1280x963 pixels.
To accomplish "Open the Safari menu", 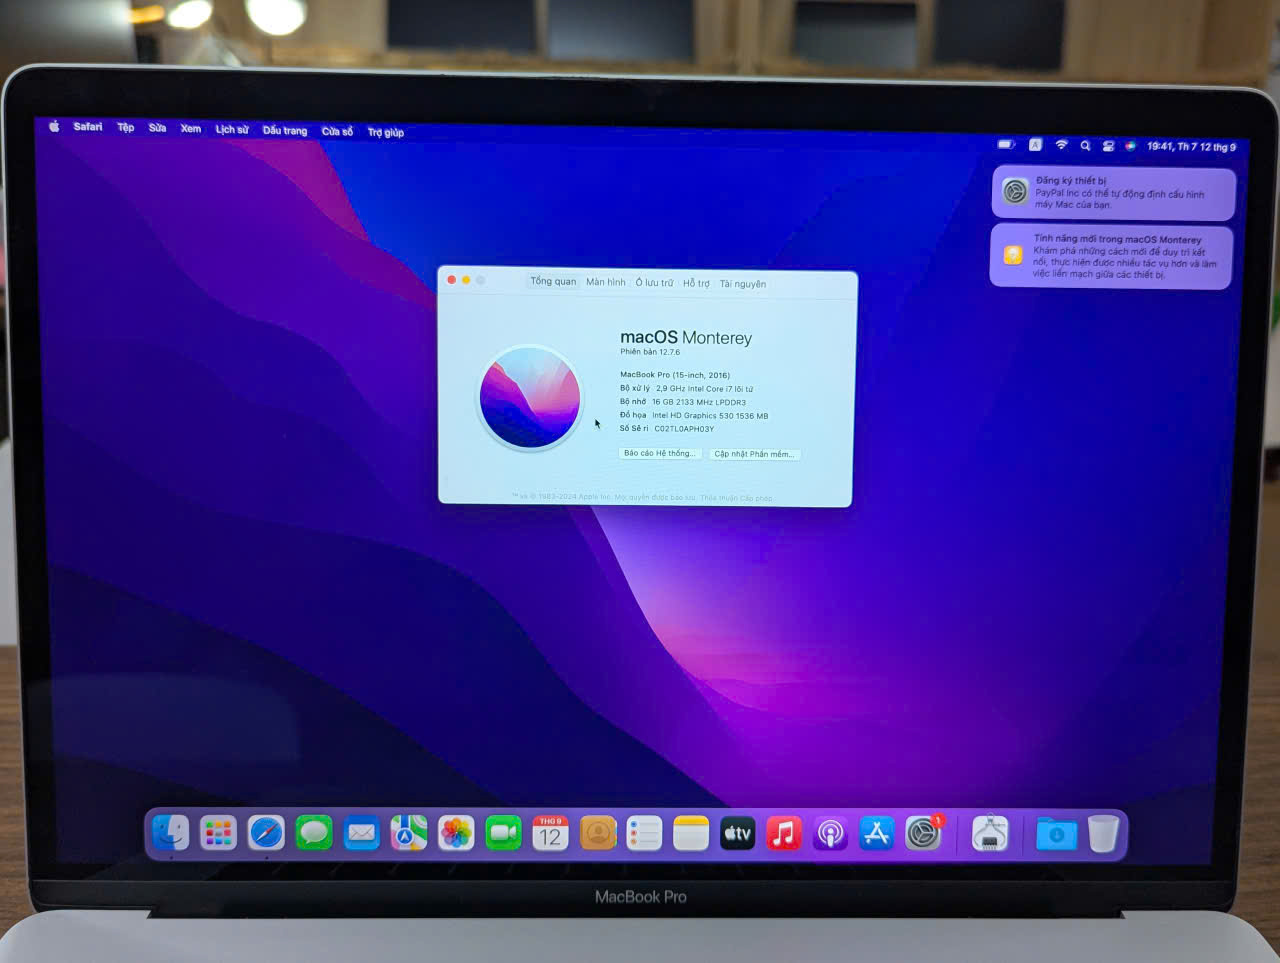I will pos(88,127).
